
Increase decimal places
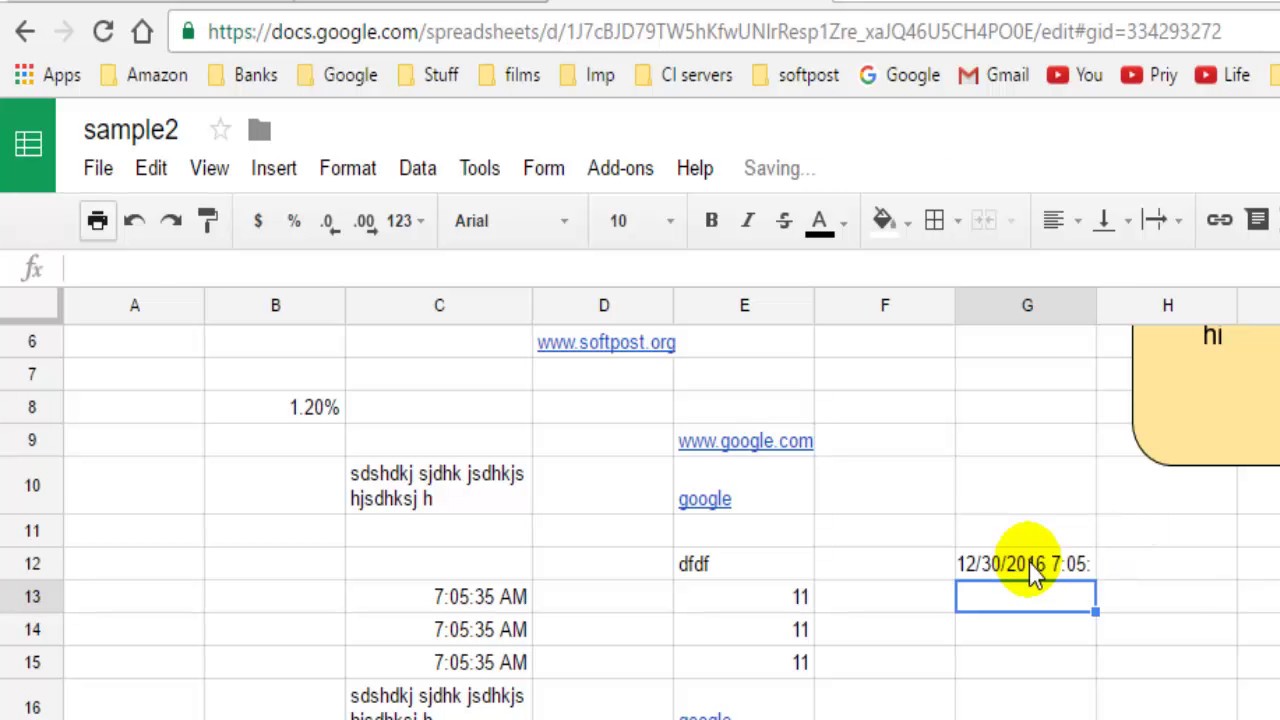click(x=365, y=221)
